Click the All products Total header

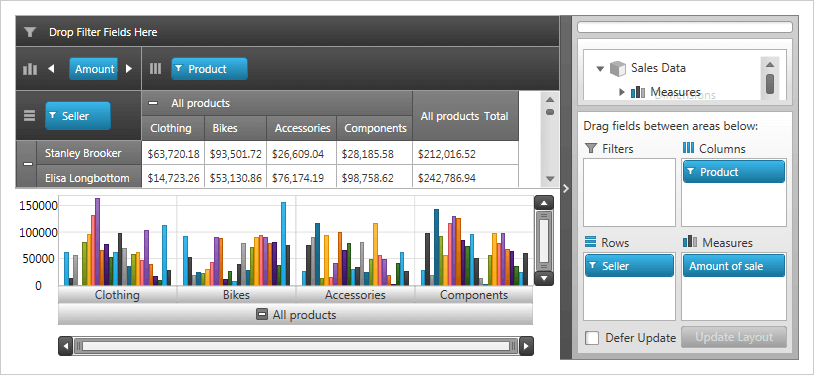pos(465,116)
